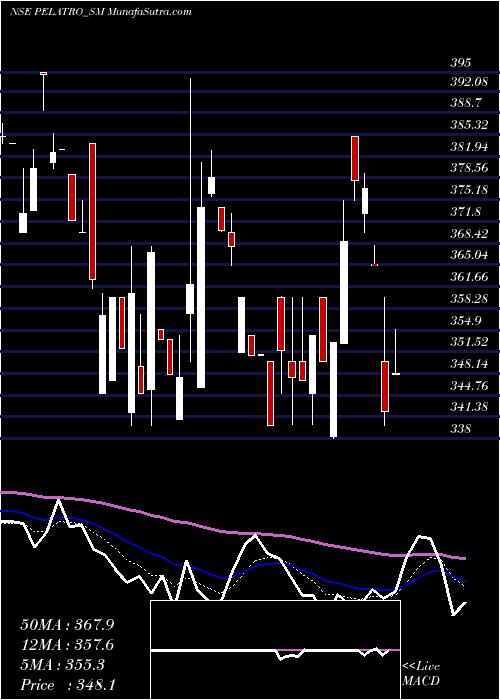500x700 pixels.
Task: Click the 368.42 price axis label
Action: (468, 233)
